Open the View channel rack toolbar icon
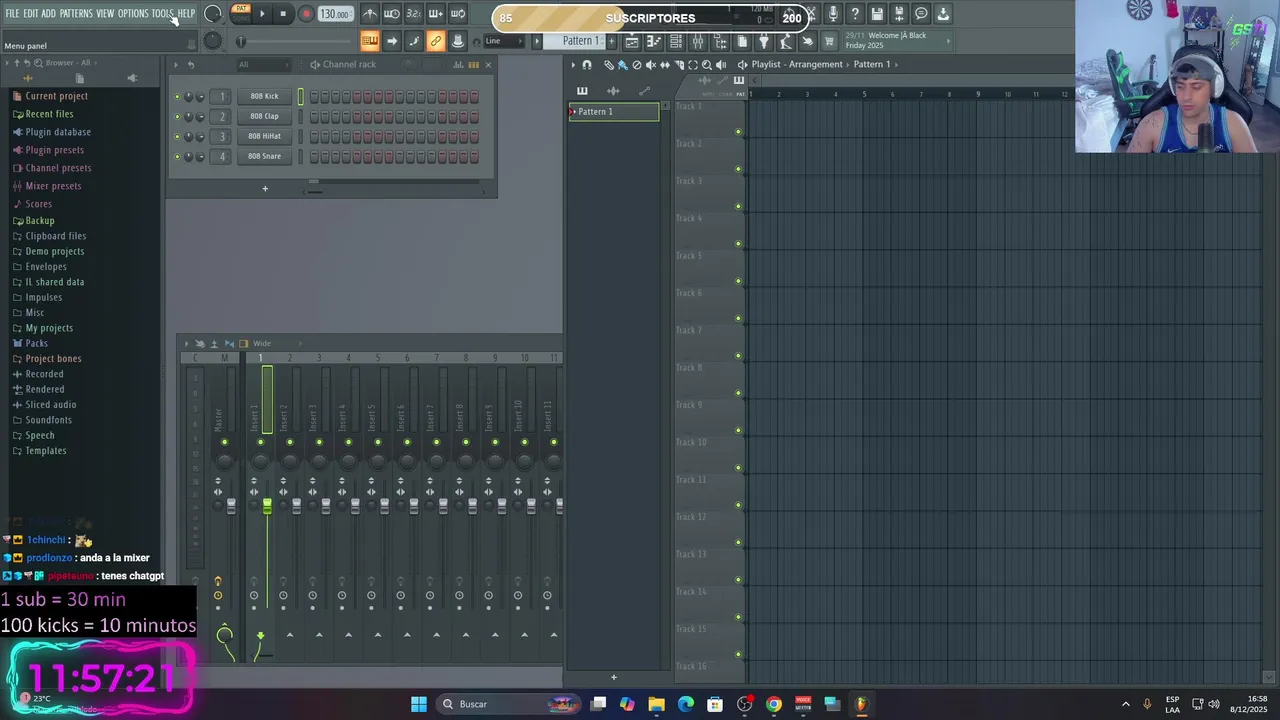1280x720 pixels. pyautogui.click(x=676, y=41)
